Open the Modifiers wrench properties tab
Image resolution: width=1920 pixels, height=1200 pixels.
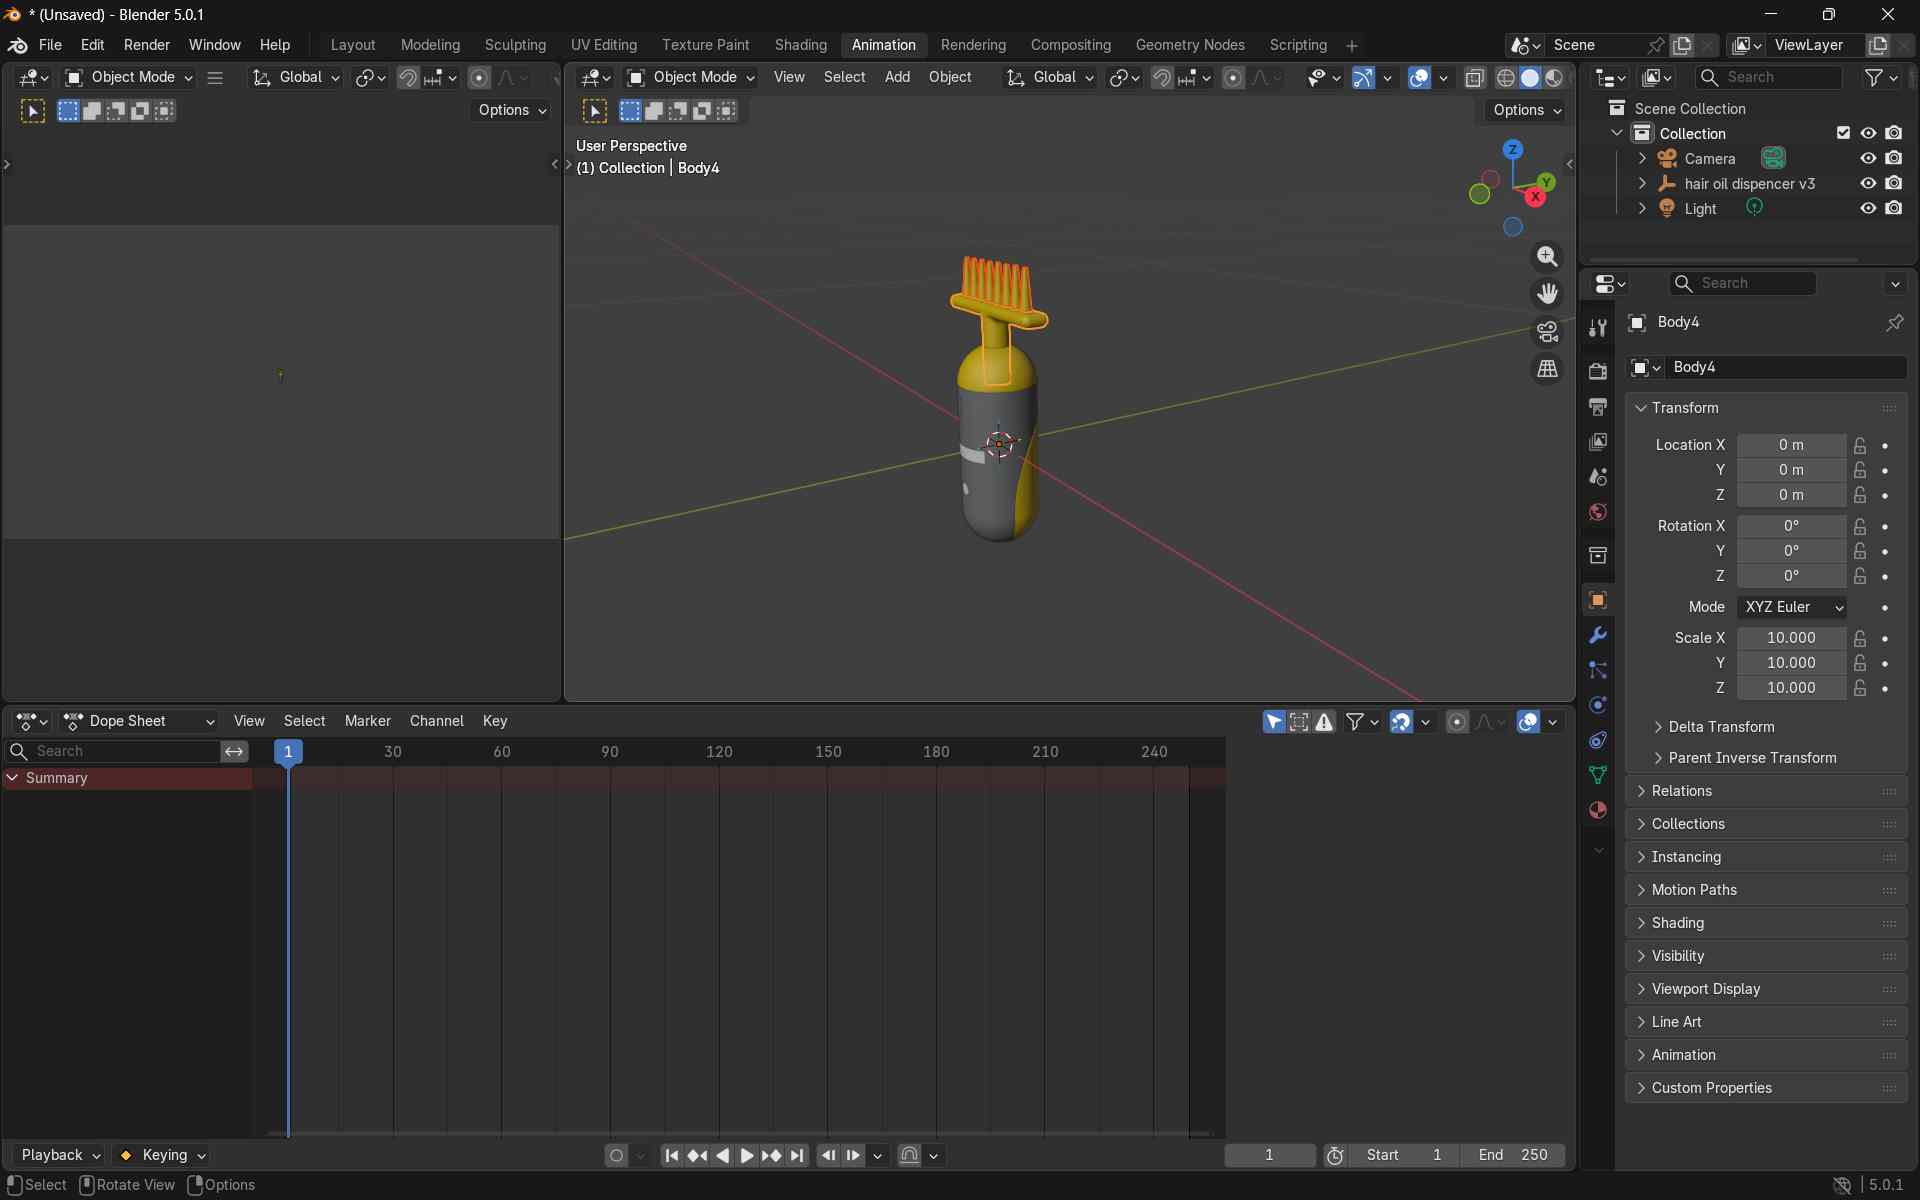(1597, 636)
